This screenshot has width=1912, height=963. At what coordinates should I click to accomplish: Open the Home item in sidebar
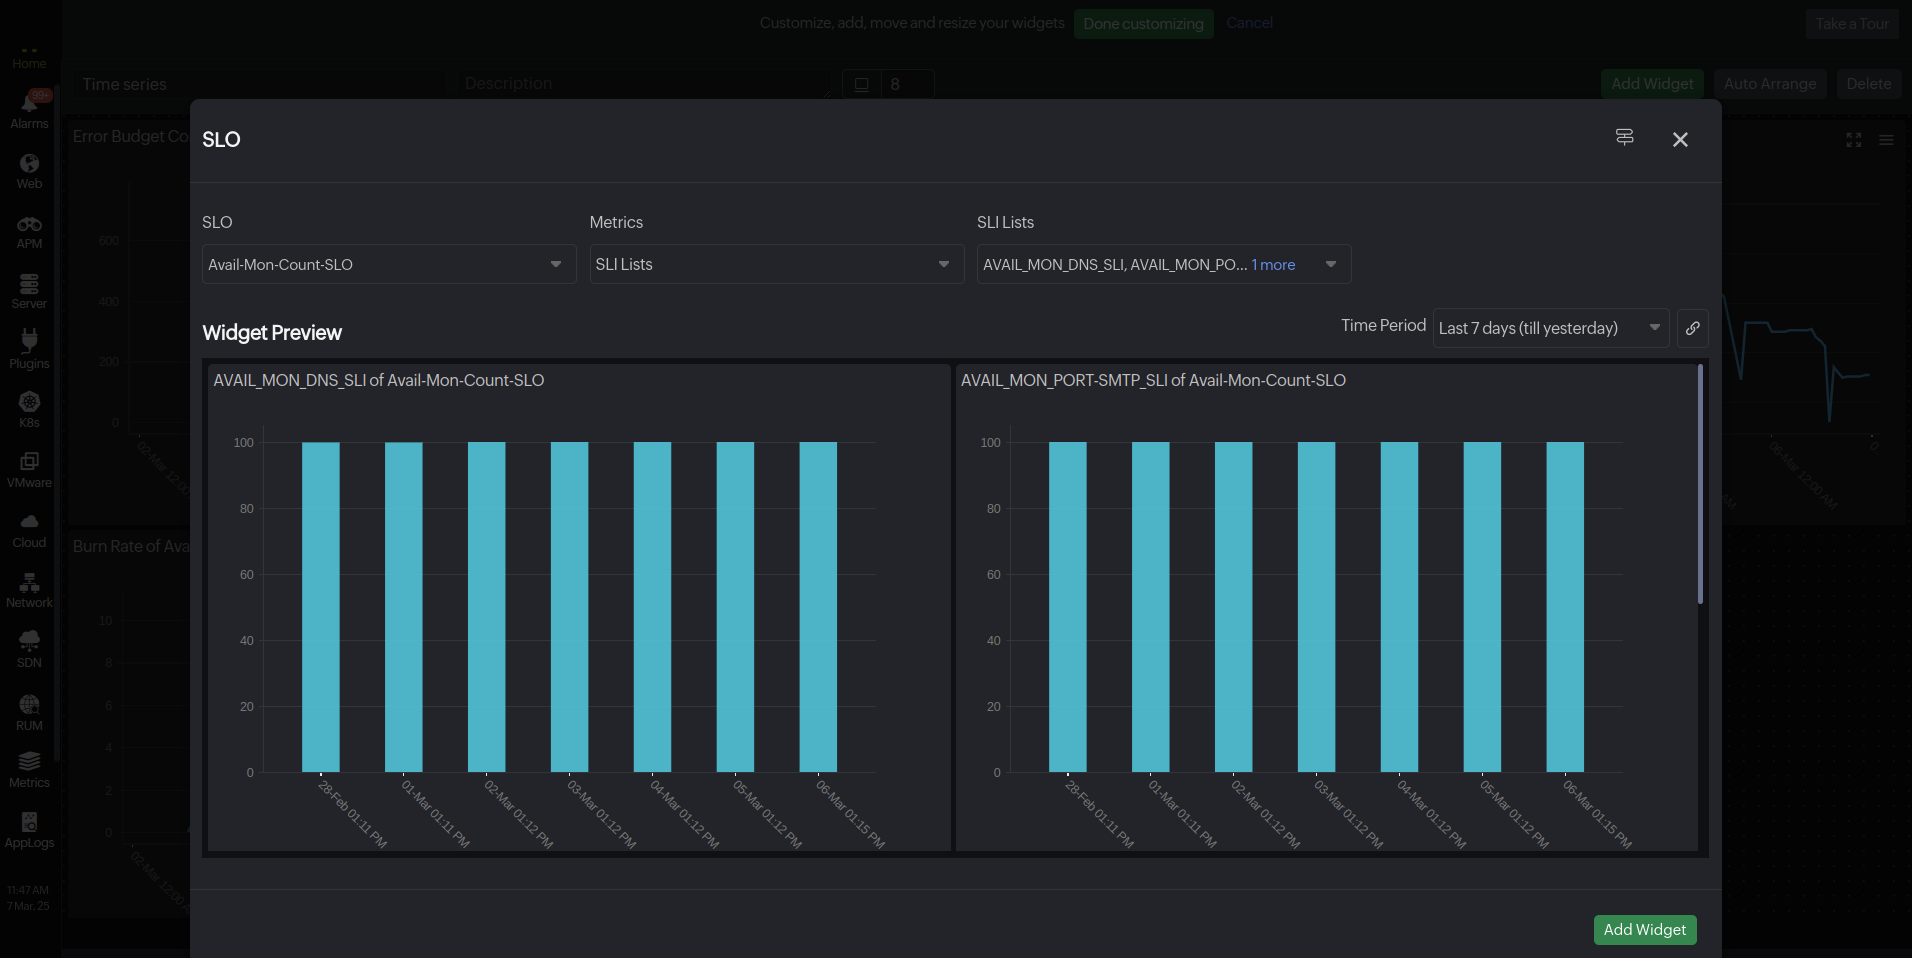[x=29, y=56]
